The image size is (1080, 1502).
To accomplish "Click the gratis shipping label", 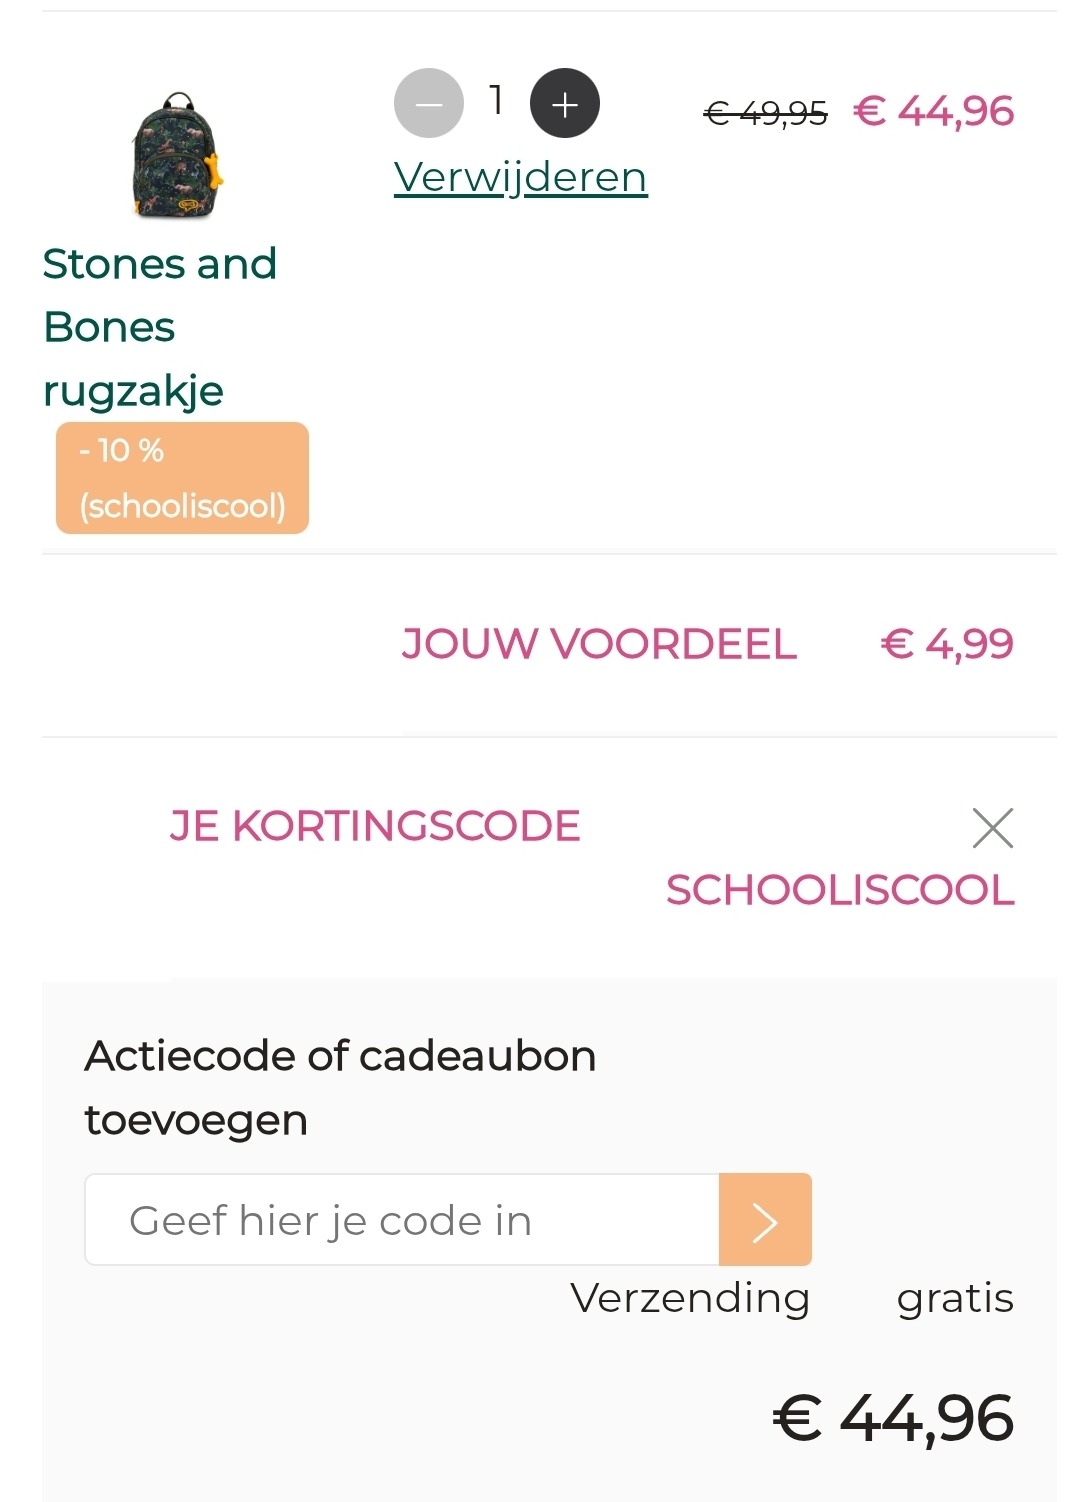I will [x=955, y=1299].
